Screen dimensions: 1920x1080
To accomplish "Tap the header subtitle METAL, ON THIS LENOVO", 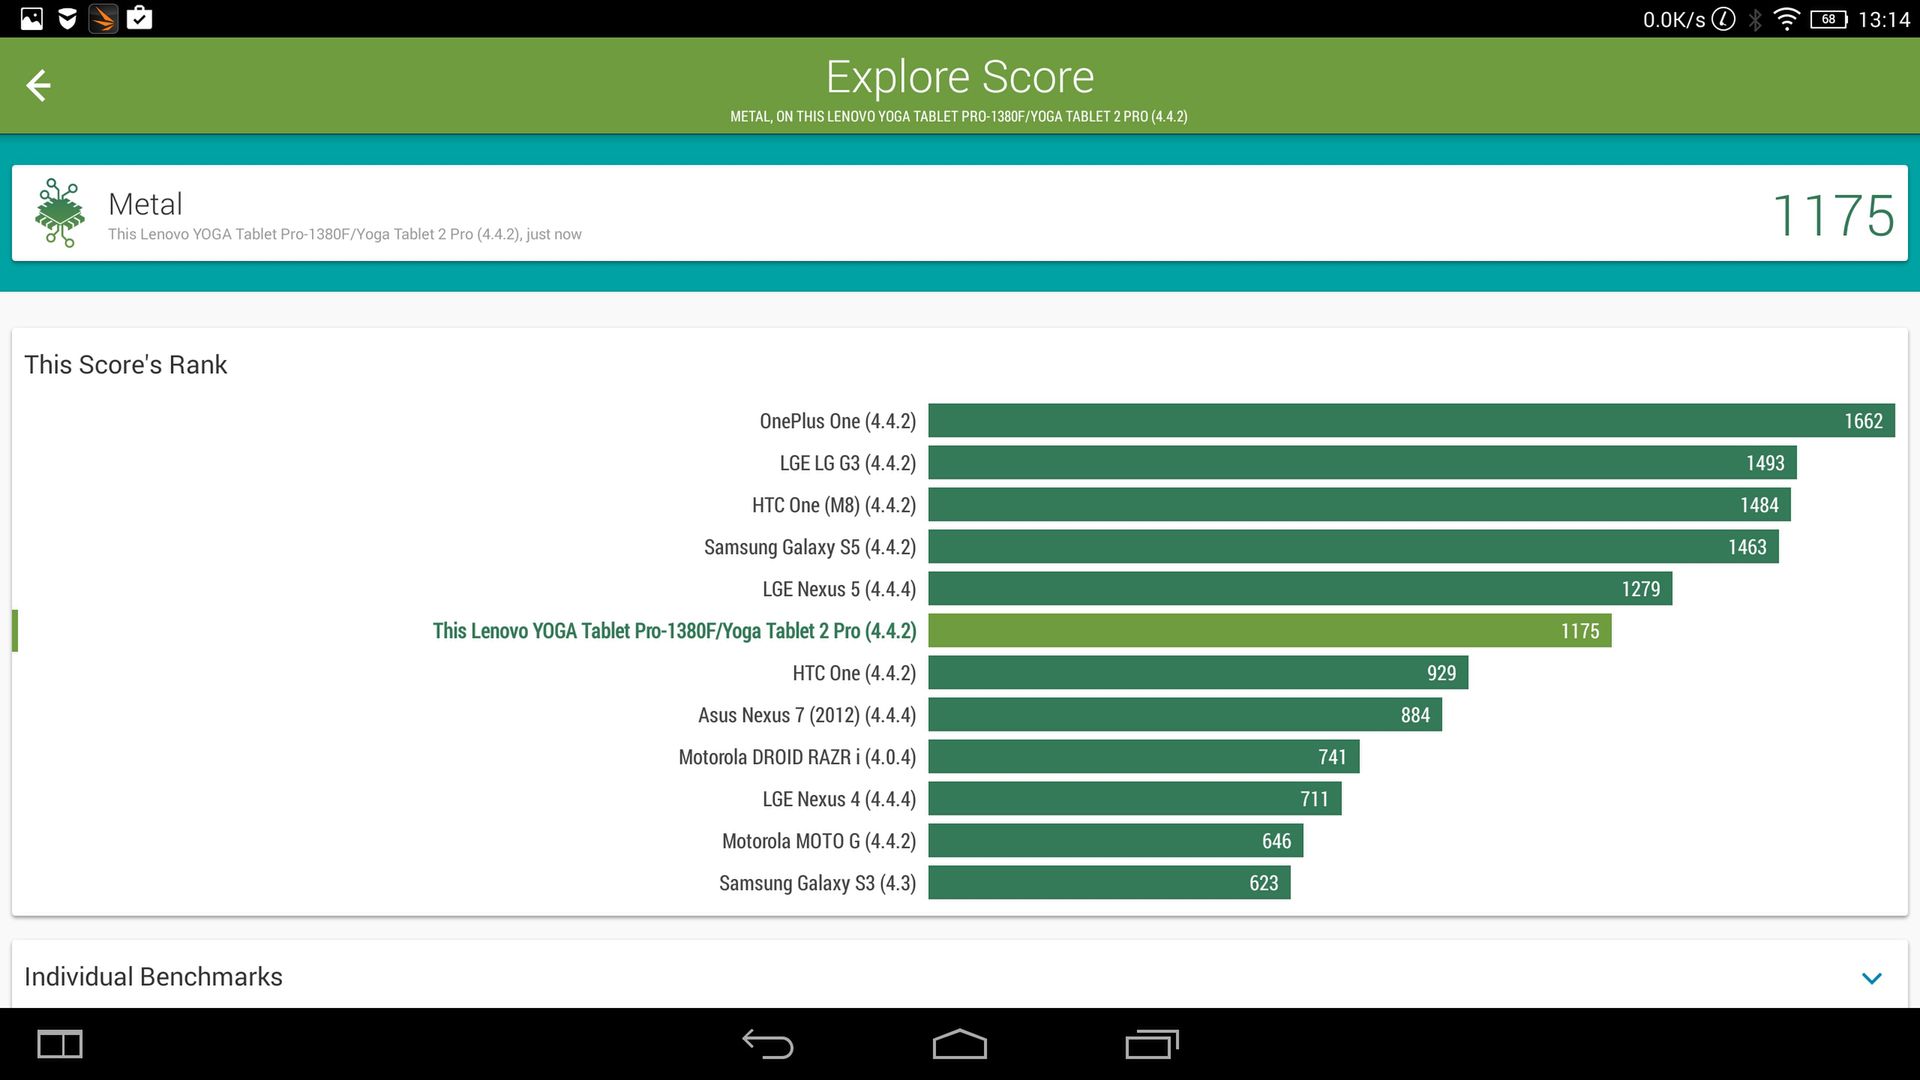I will pyautogui.click(x=959, y=117).
